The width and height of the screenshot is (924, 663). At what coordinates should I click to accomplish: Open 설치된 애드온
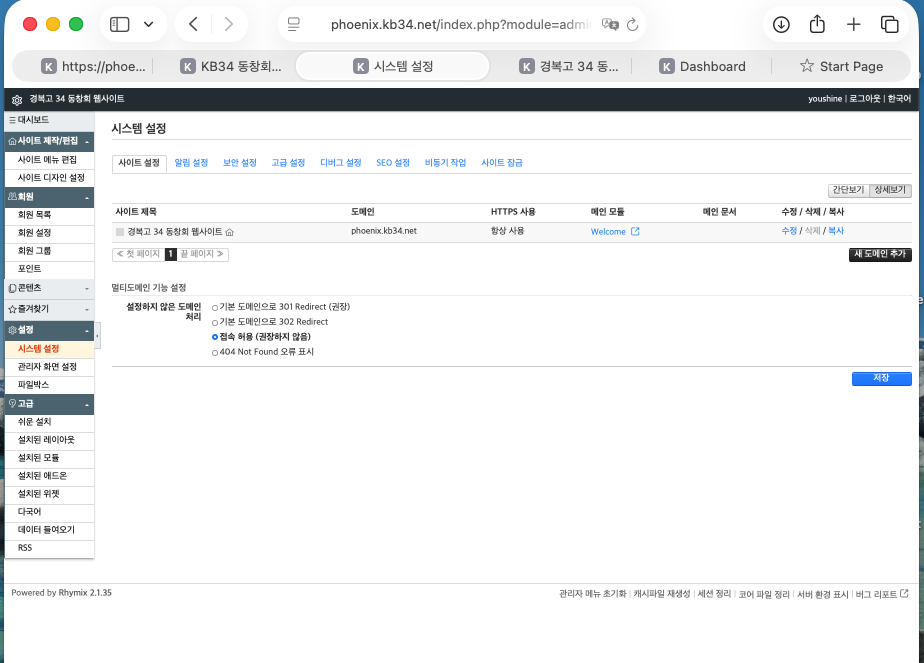tap(49, 476)
